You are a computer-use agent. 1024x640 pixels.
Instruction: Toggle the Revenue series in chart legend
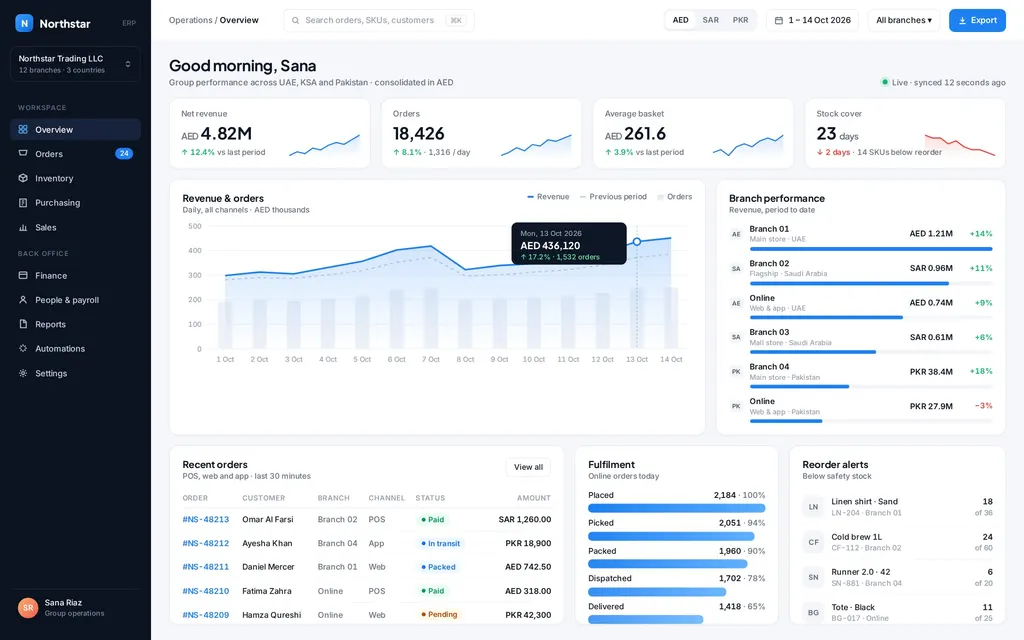(549, 197)
